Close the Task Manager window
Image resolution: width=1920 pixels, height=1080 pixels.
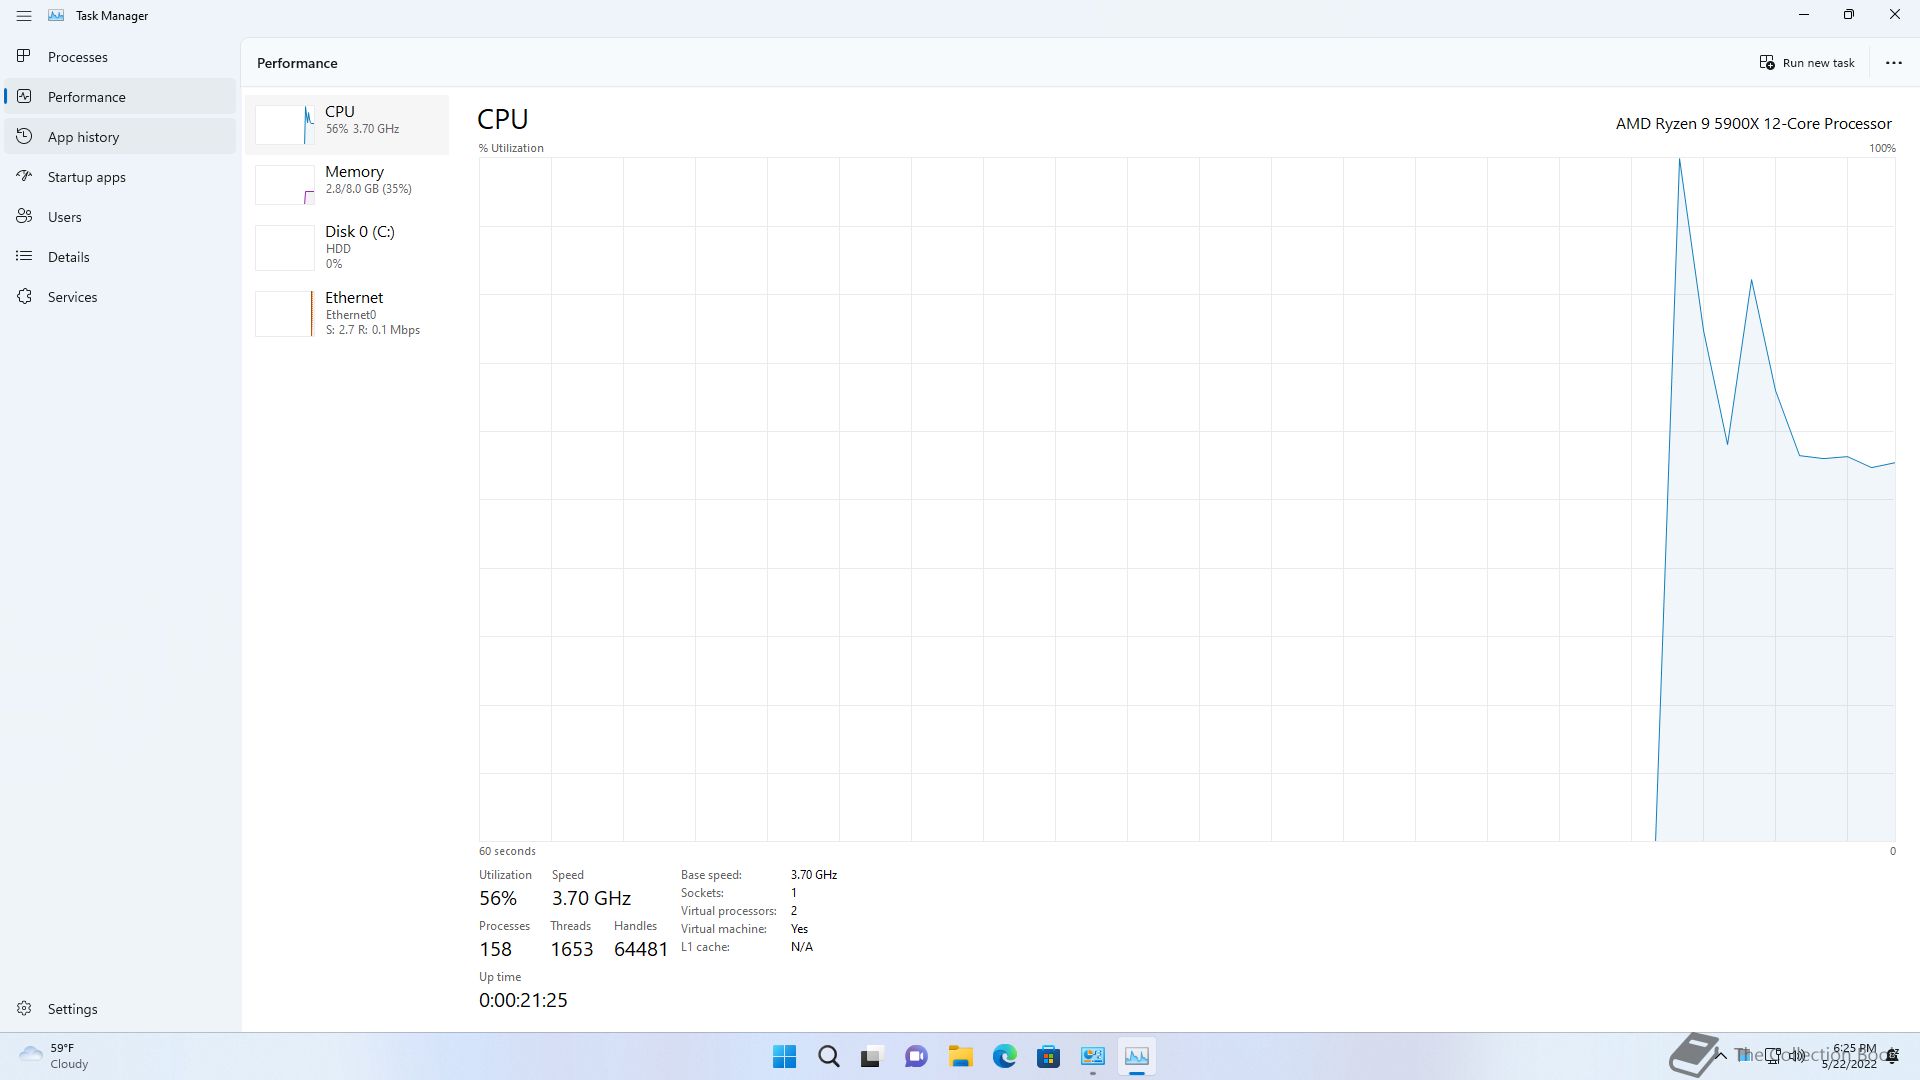pos(1895,15)
